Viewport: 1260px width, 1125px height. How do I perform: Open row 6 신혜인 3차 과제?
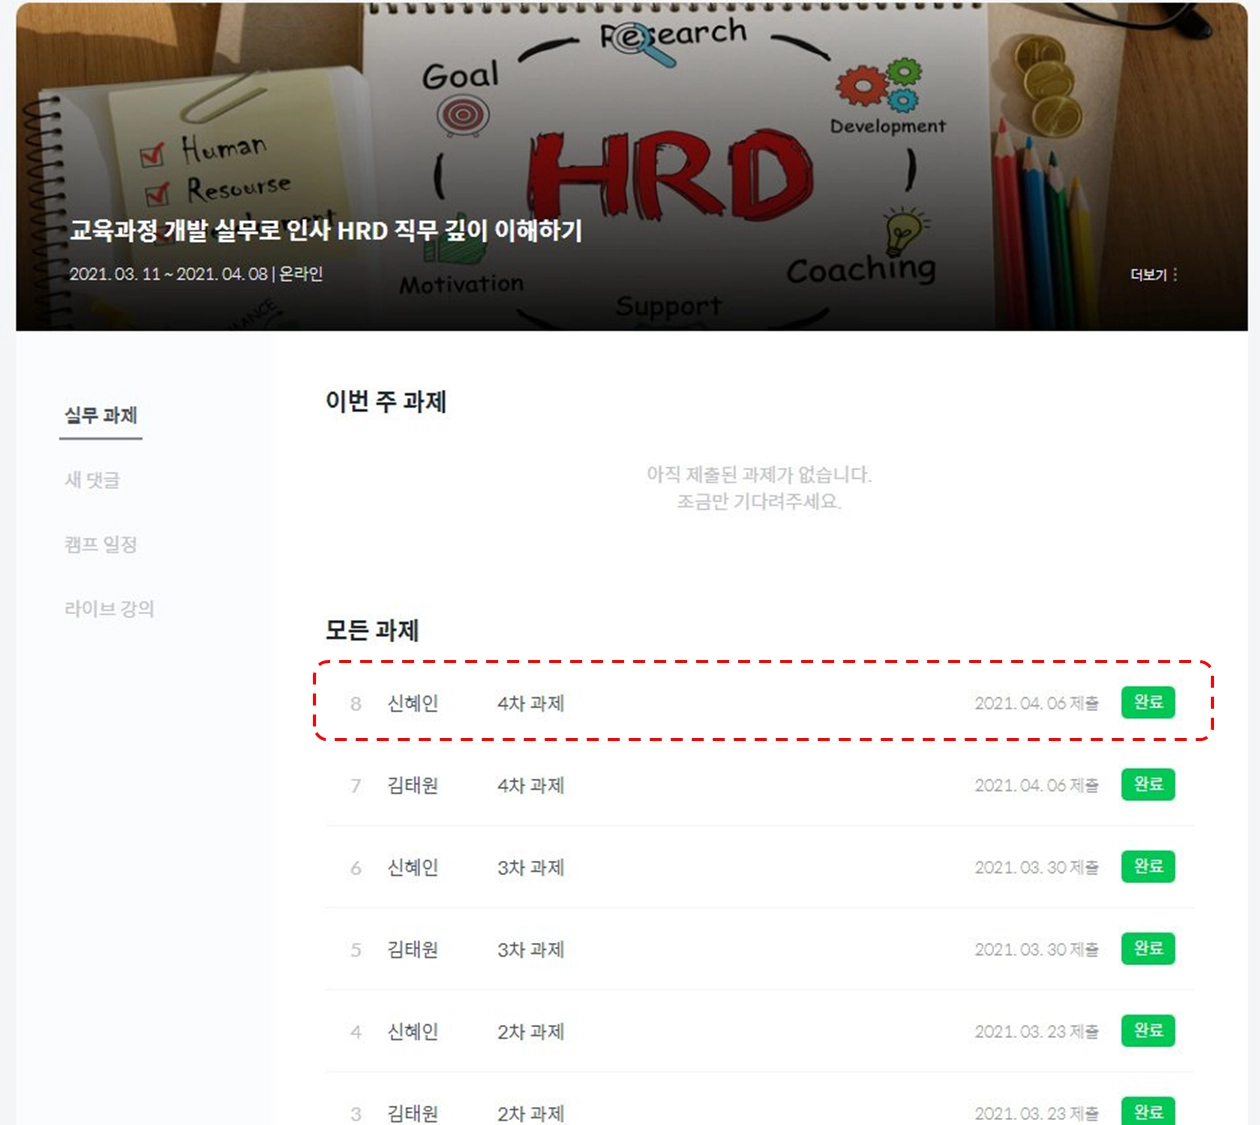(x=760, y=867)
